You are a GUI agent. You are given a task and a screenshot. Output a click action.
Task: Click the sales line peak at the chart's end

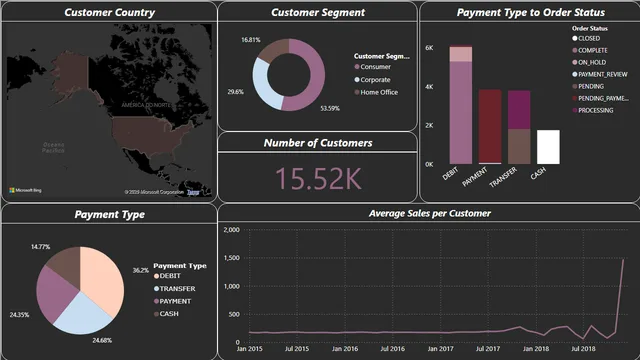pos(623,259)
